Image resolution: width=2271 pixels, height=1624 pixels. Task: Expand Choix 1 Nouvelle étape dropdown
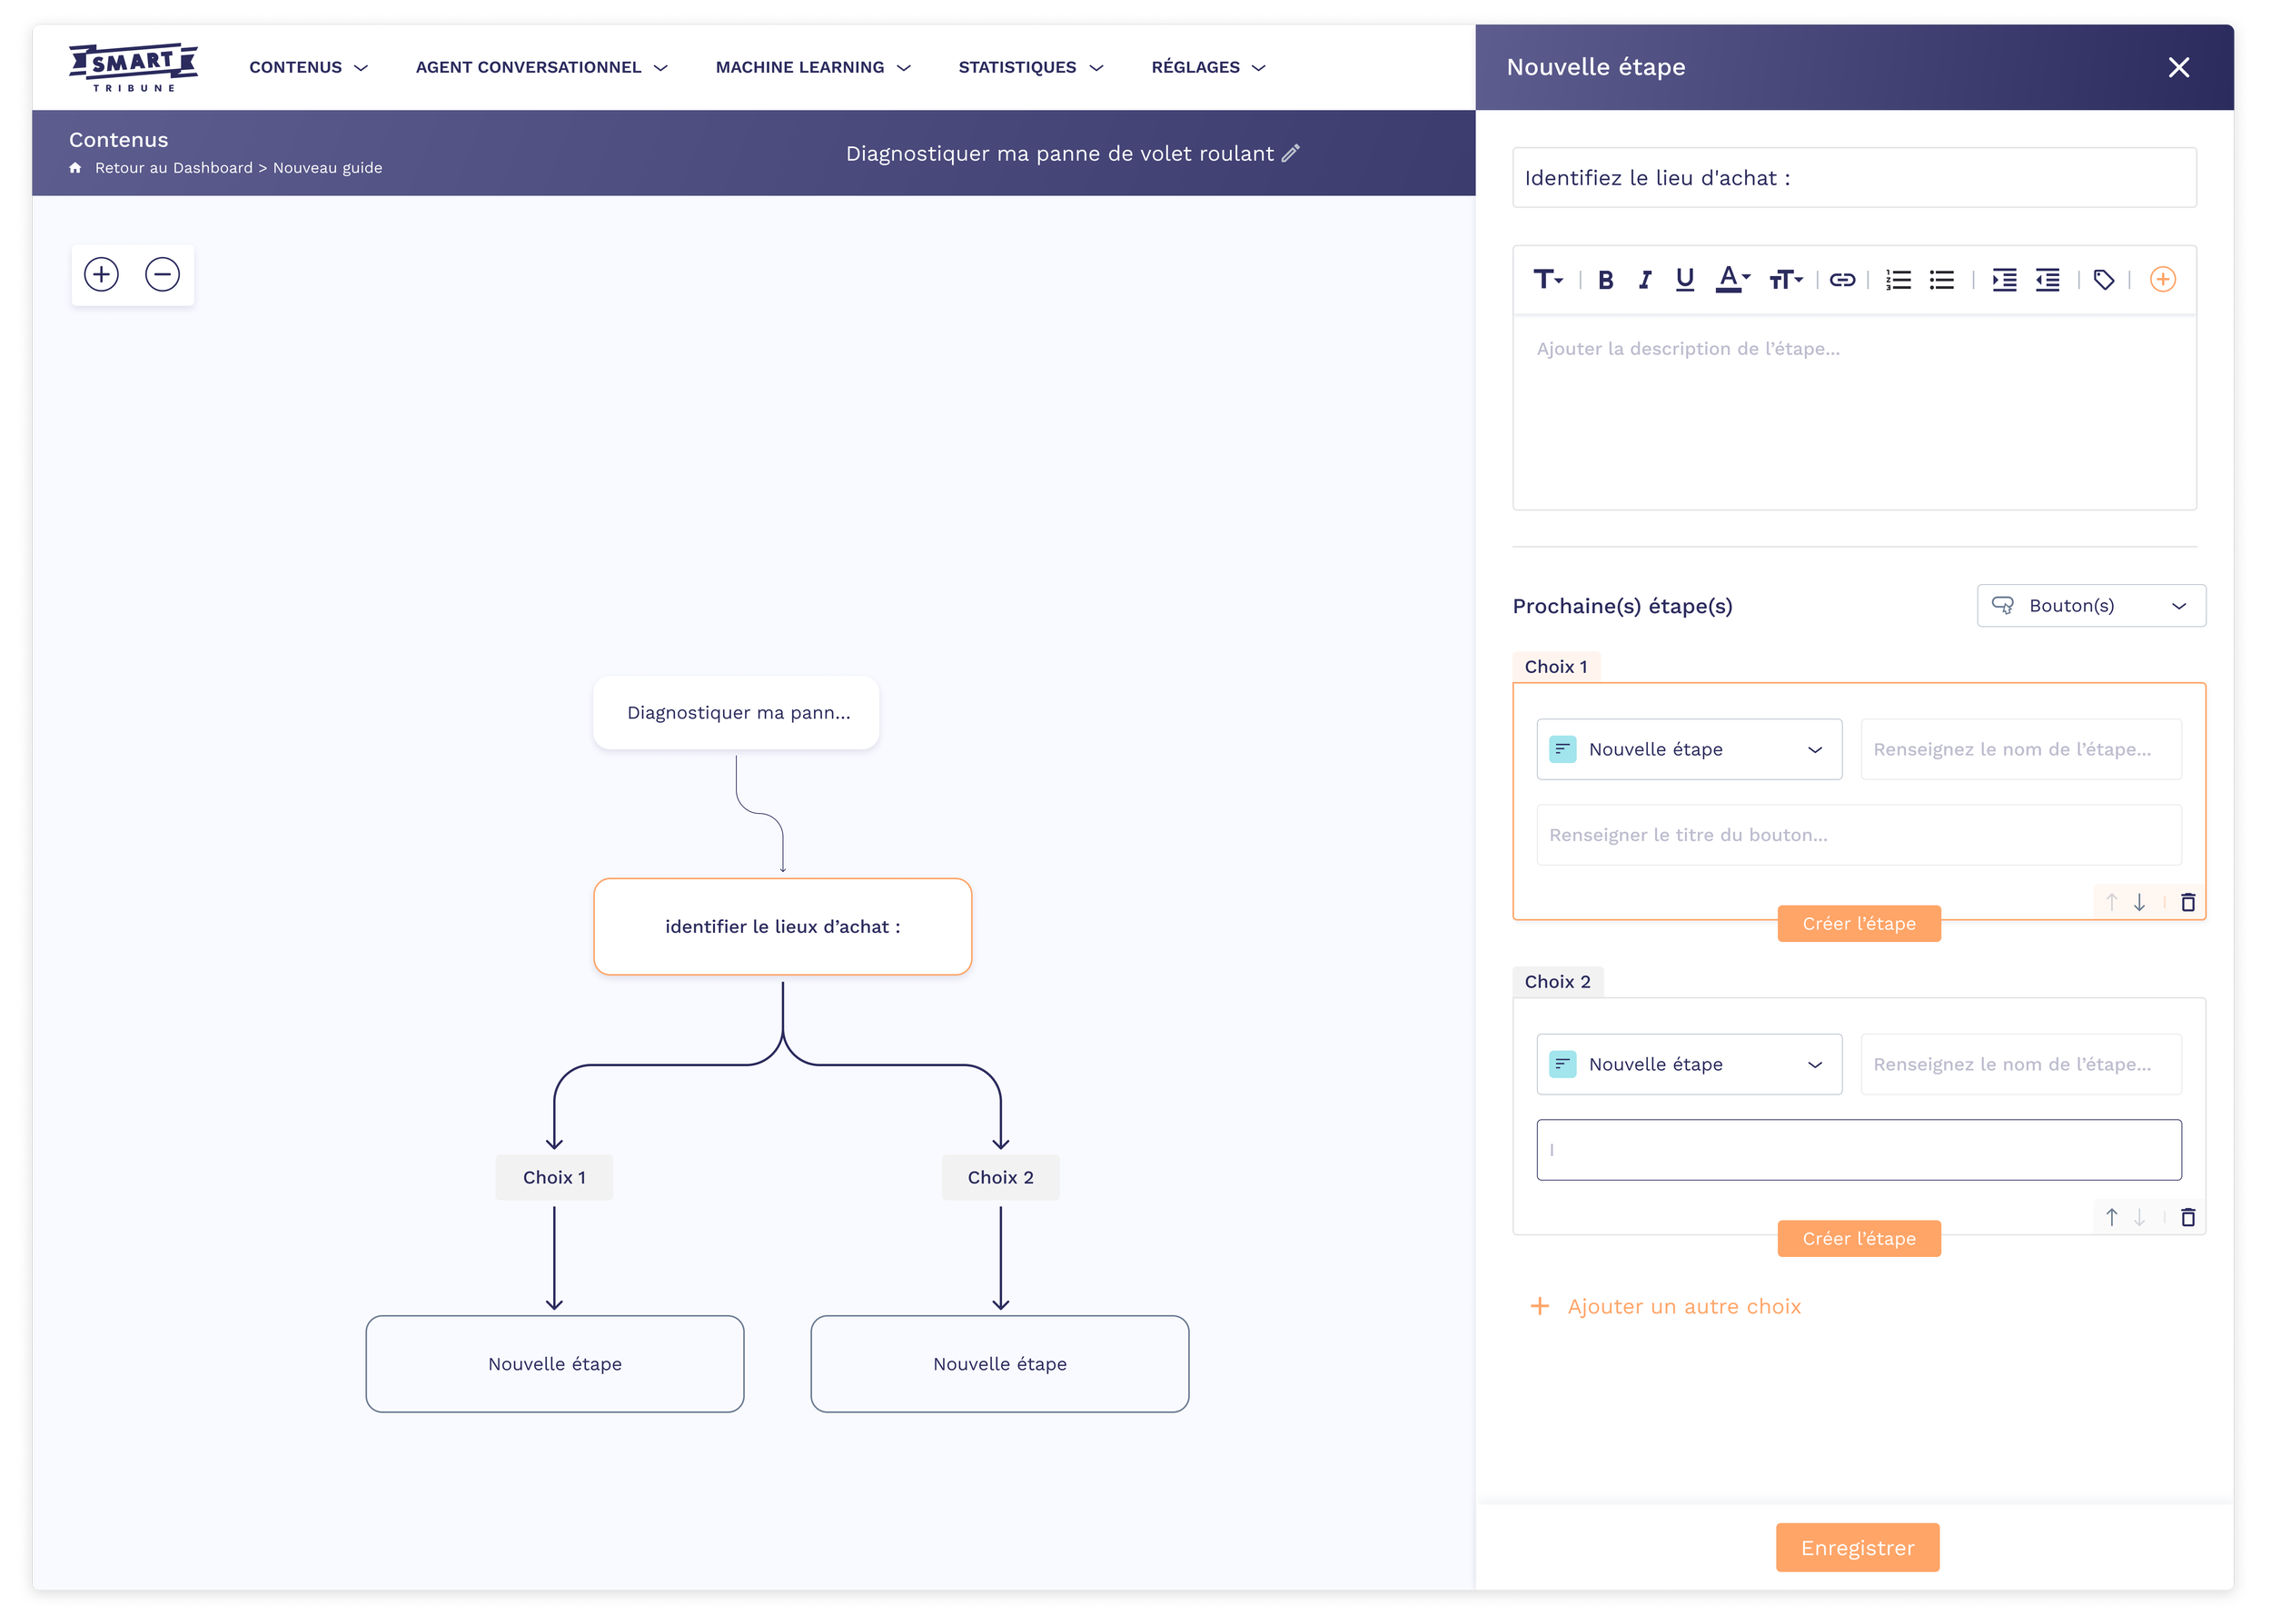1688,749
